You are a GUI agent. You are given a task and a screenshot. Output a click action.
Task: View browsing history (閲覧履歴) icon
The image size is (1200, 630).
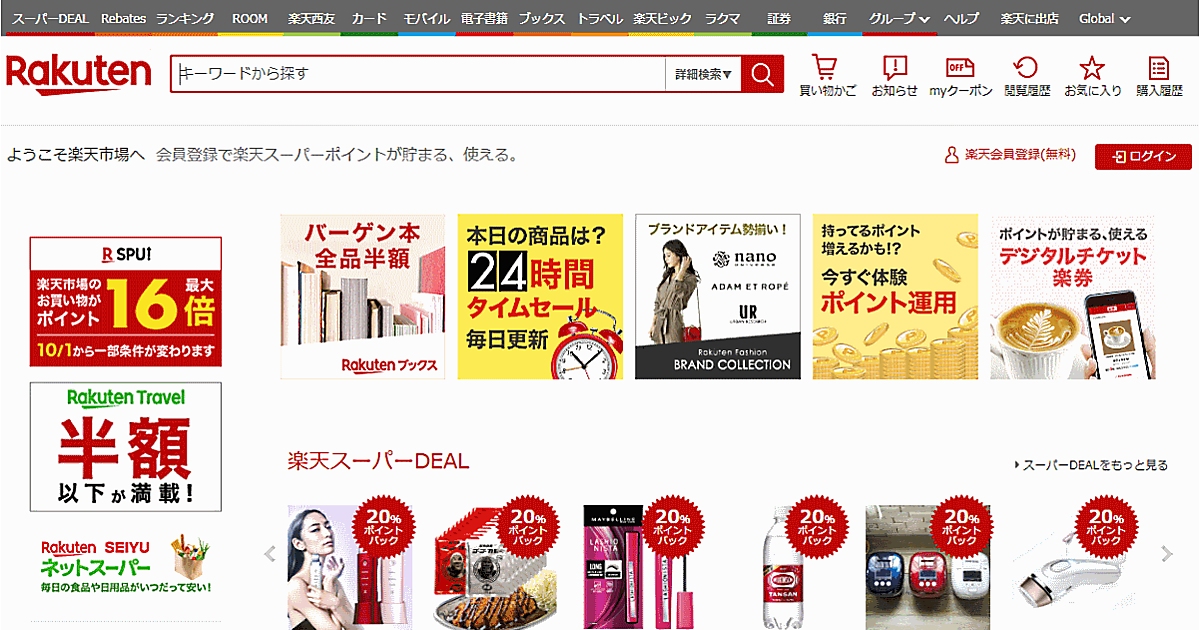tap(1027, 75)
